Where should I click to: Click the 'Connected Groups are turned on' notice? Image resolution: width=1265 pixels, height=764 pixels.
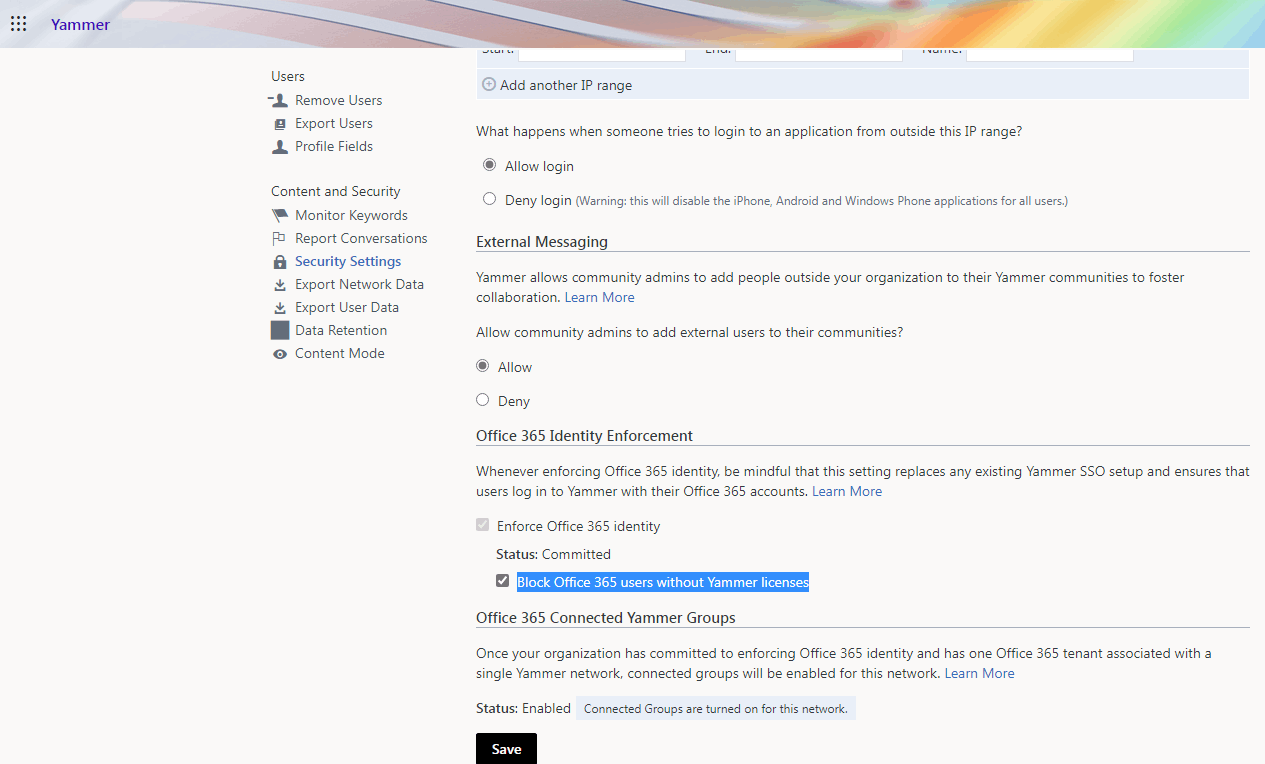pos(716,709)
